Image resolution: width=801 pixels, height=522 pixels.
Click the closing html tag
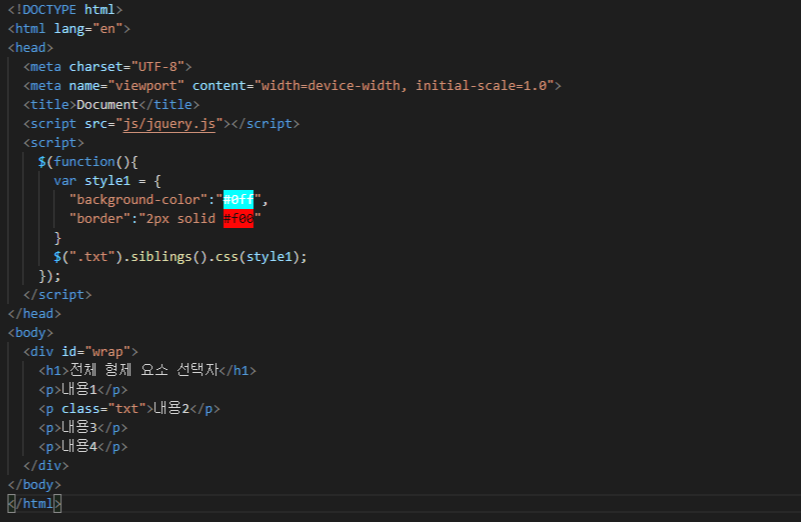tap(34, 504)
